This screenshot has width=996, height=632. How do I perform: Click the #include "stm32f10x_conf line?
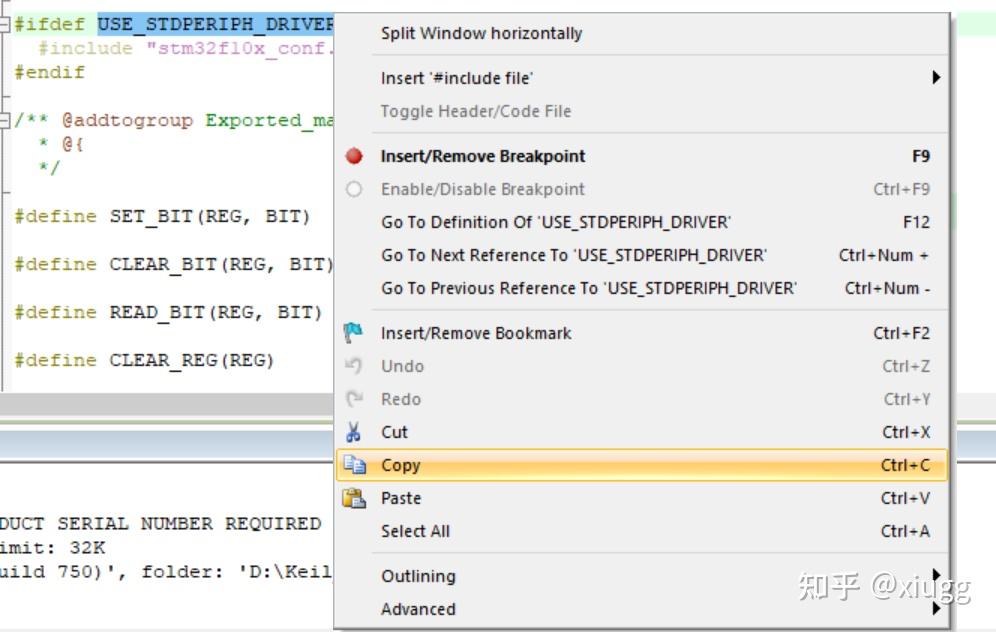(185, 49)
